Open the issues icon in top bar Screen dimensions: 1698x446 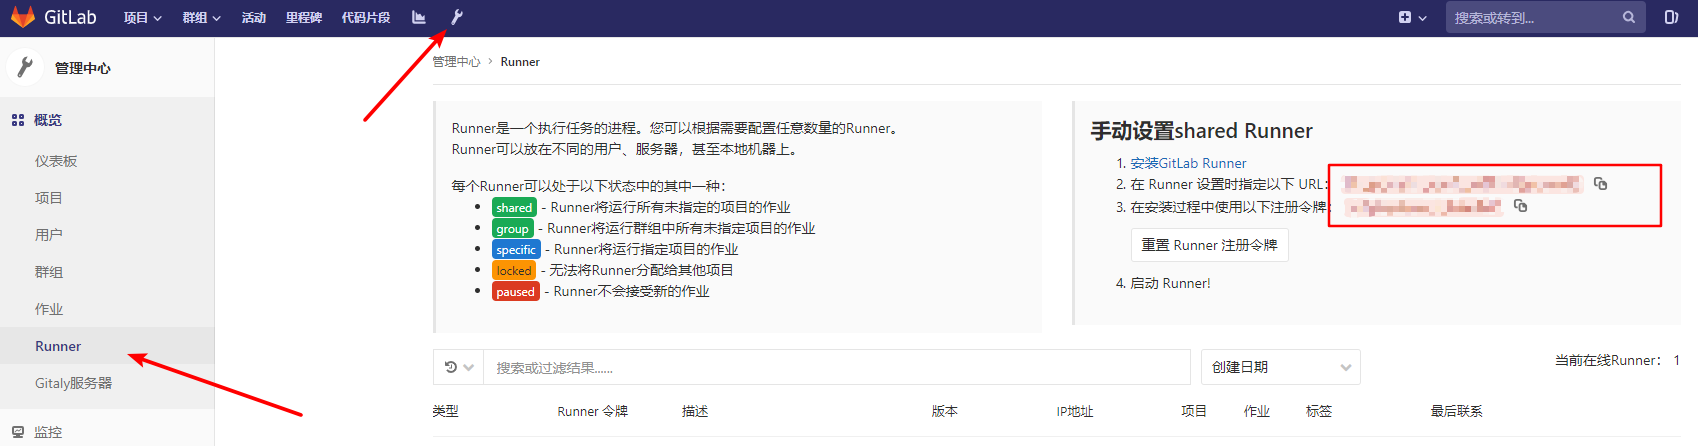pos(1670,17)
